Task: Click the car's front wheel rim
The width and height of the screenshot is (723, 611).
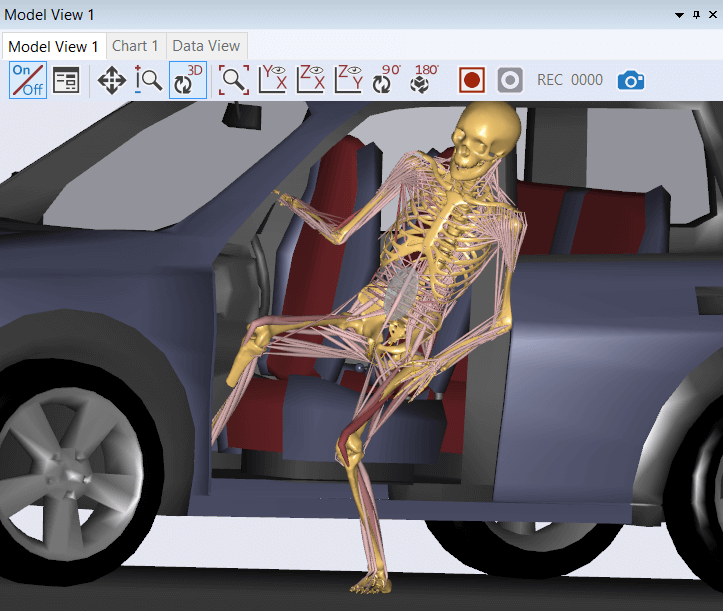Action: (x=71, y=473)
